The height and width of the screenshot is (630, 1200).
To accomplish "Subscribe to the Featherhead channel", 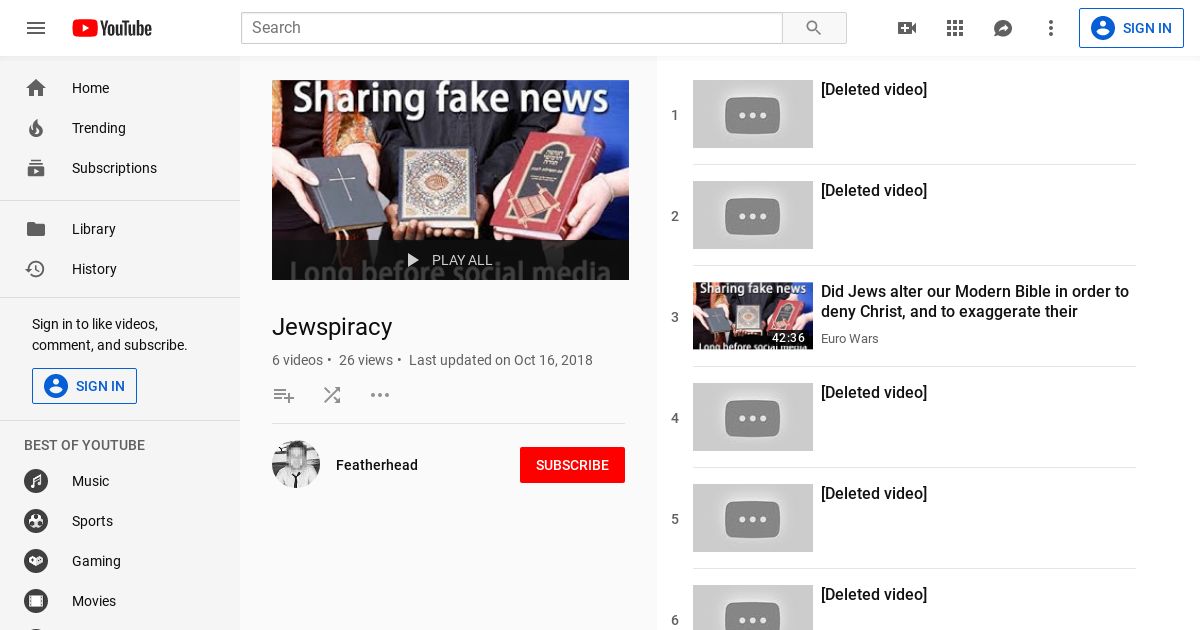I will [x=572, y=465].
